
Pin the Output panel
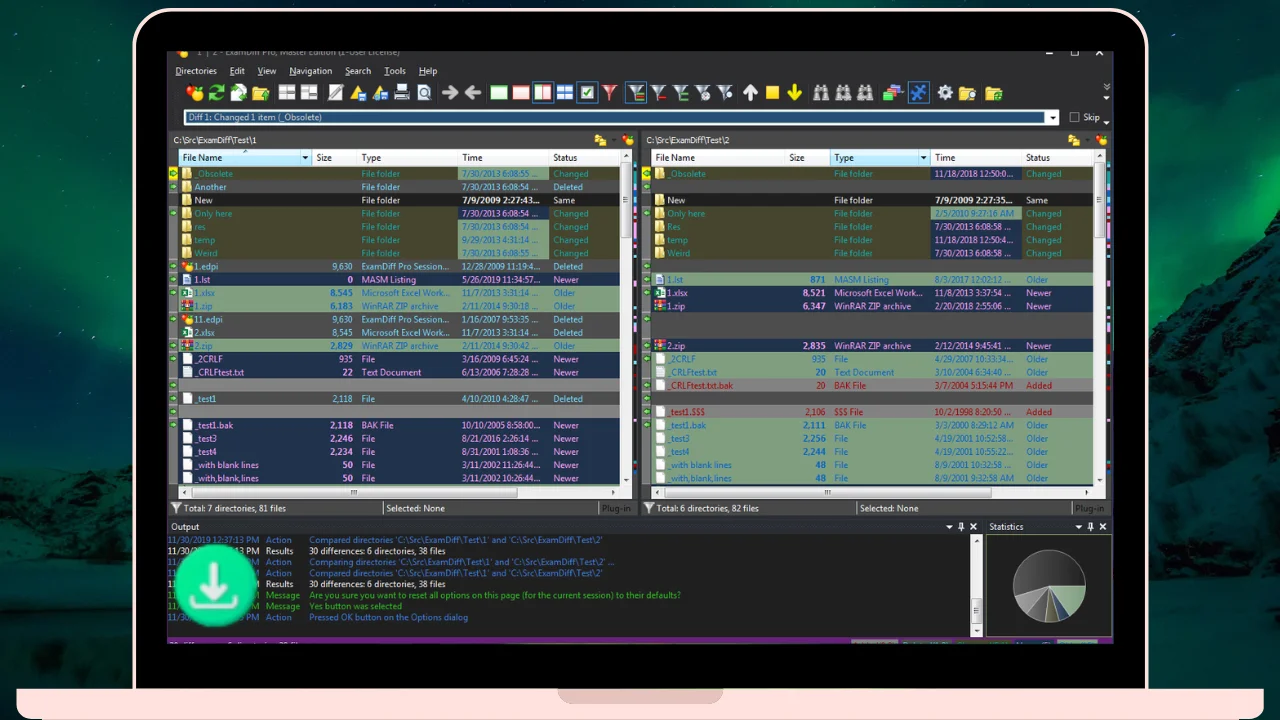[961, 527]
